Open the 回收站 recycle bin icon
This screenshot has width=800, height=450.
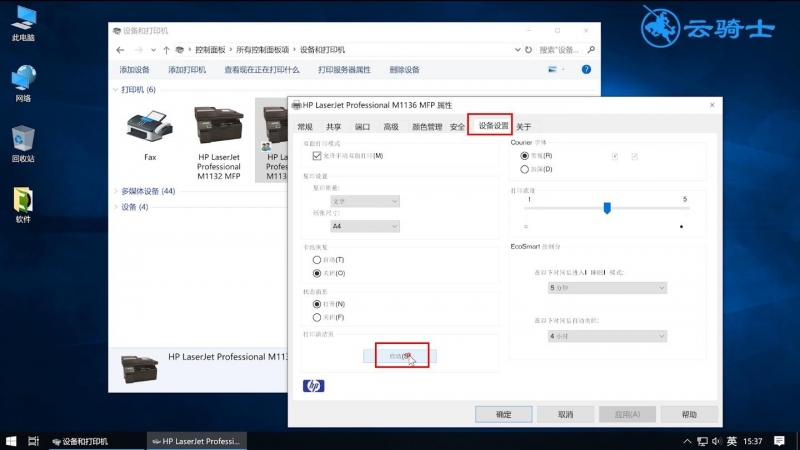coord(23,144)
